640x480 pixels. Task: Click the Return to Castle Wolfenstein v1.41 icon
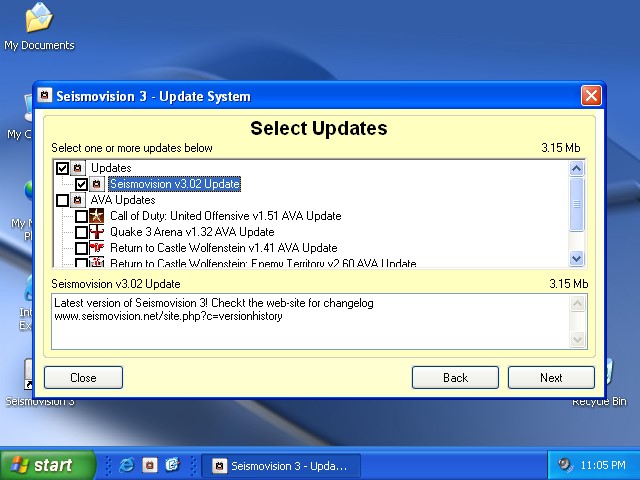pyautogui.click(x=97, y=248)
